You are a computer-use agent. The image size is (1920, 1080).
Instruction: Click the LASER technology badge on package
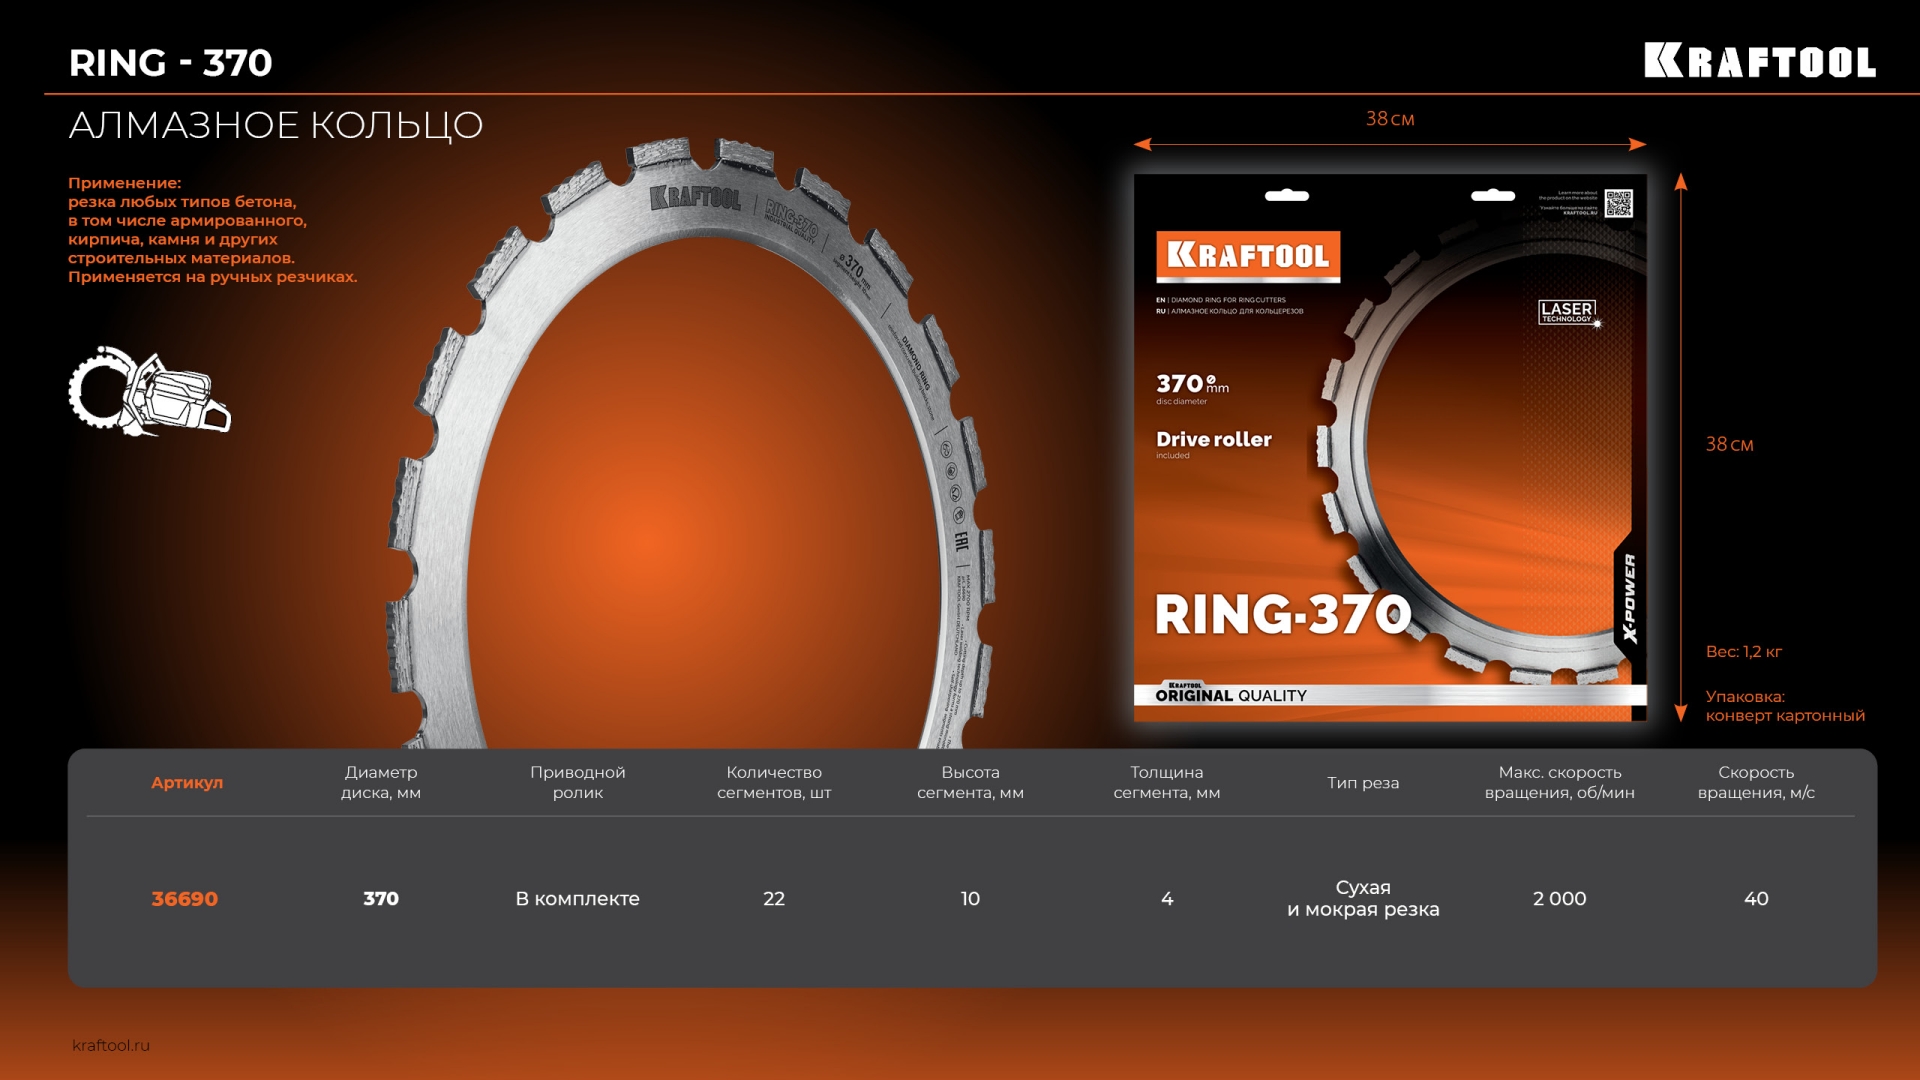tap(1567, 312)
